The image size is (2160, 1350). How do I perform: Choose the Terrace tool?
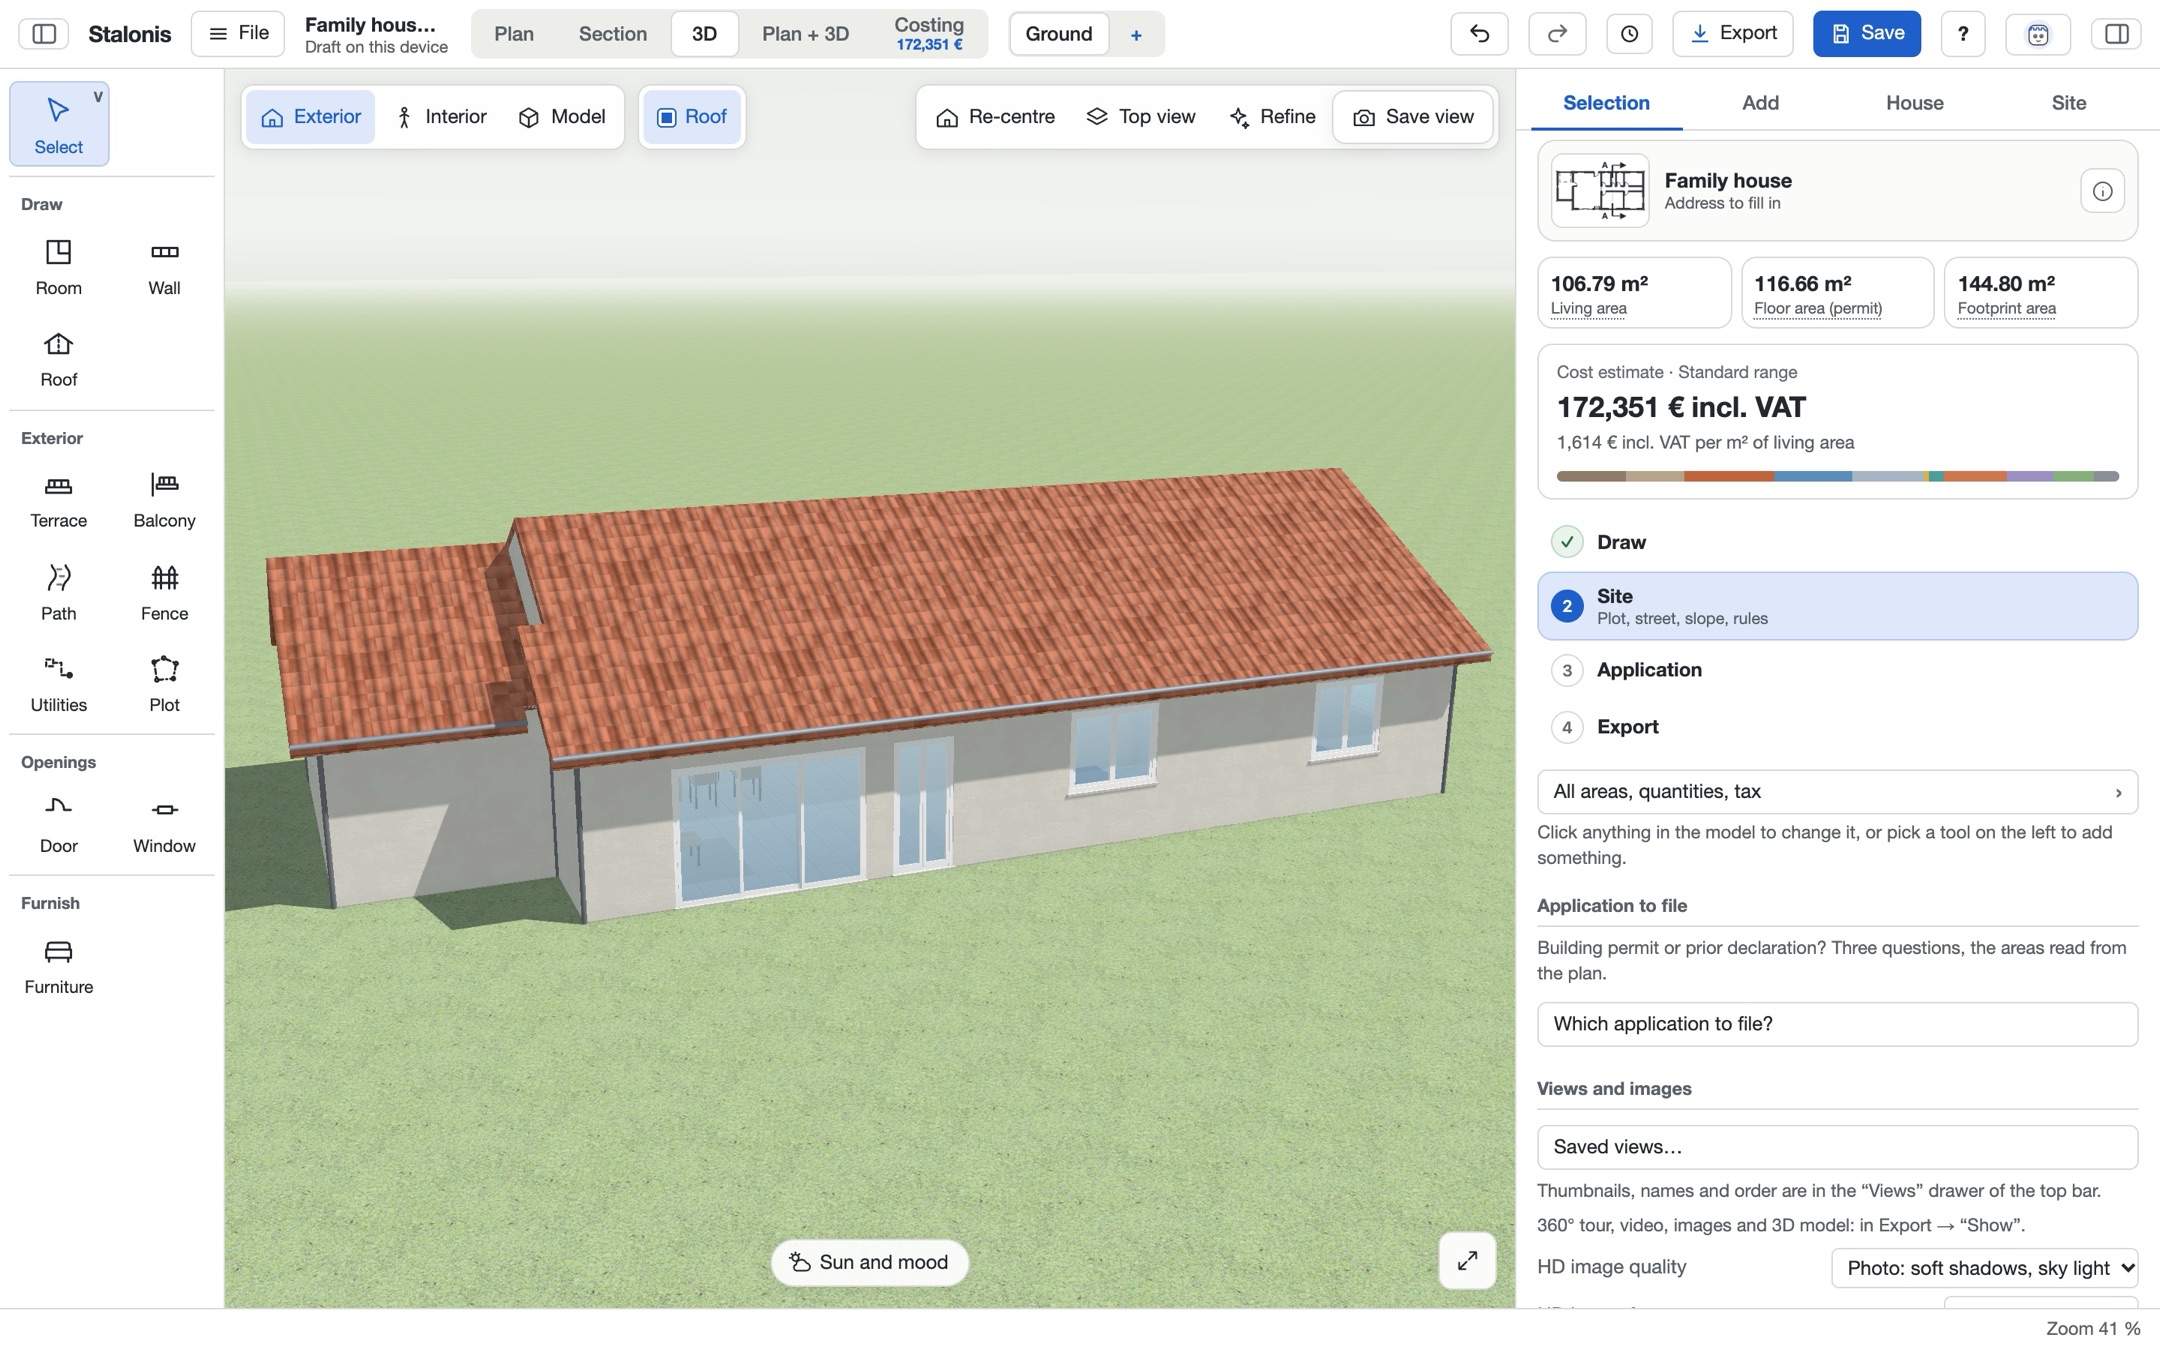[x=58, y=500]
